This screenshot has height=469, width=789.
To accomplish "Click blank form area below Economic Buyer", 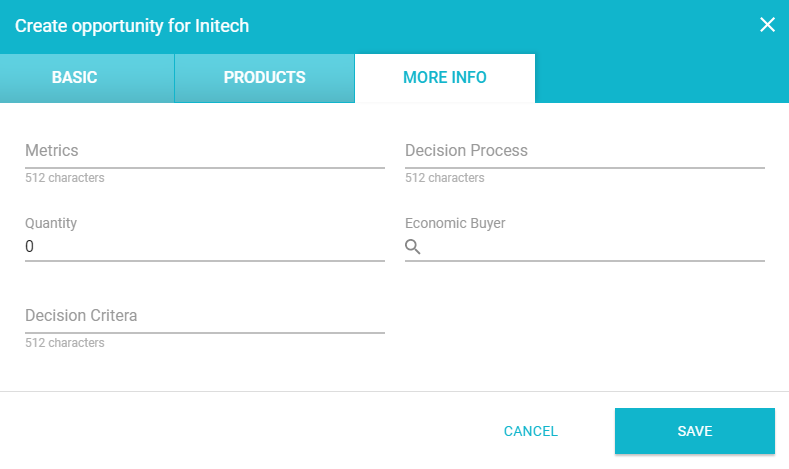I will coord(584,320).
